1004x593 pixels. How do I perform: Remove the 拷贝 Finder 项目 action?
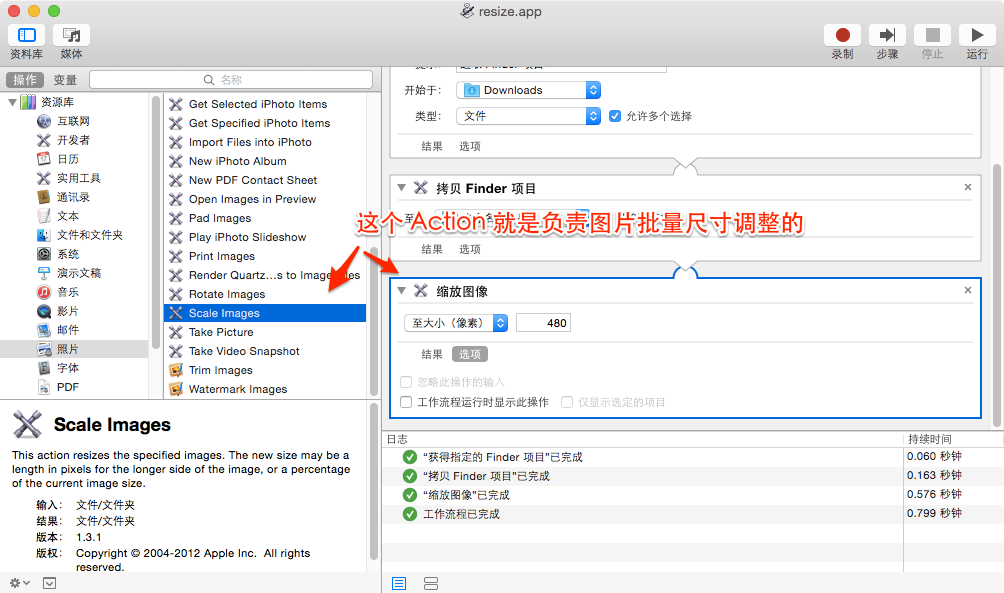(x=968, y=187)
